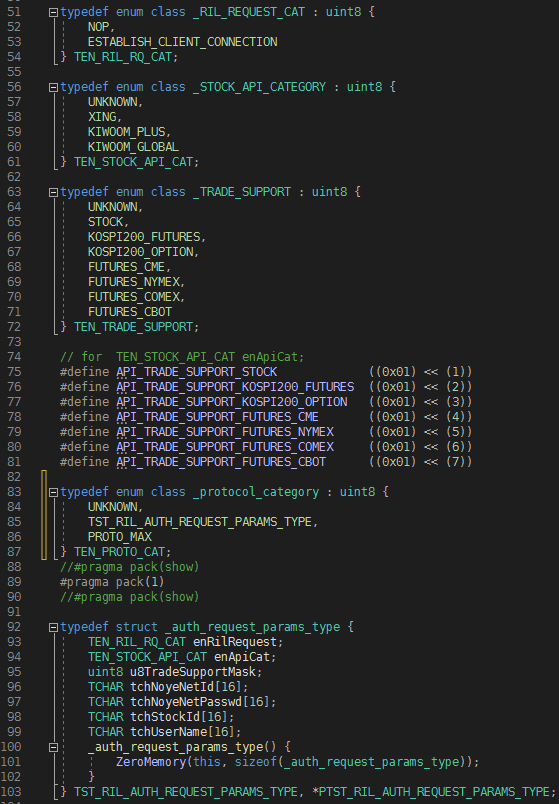Click API_TRADE_SUPPORT_FUTURES_CBOT macro name
The width and height of the screenshot is (559, 804).
tap(221, 462)
